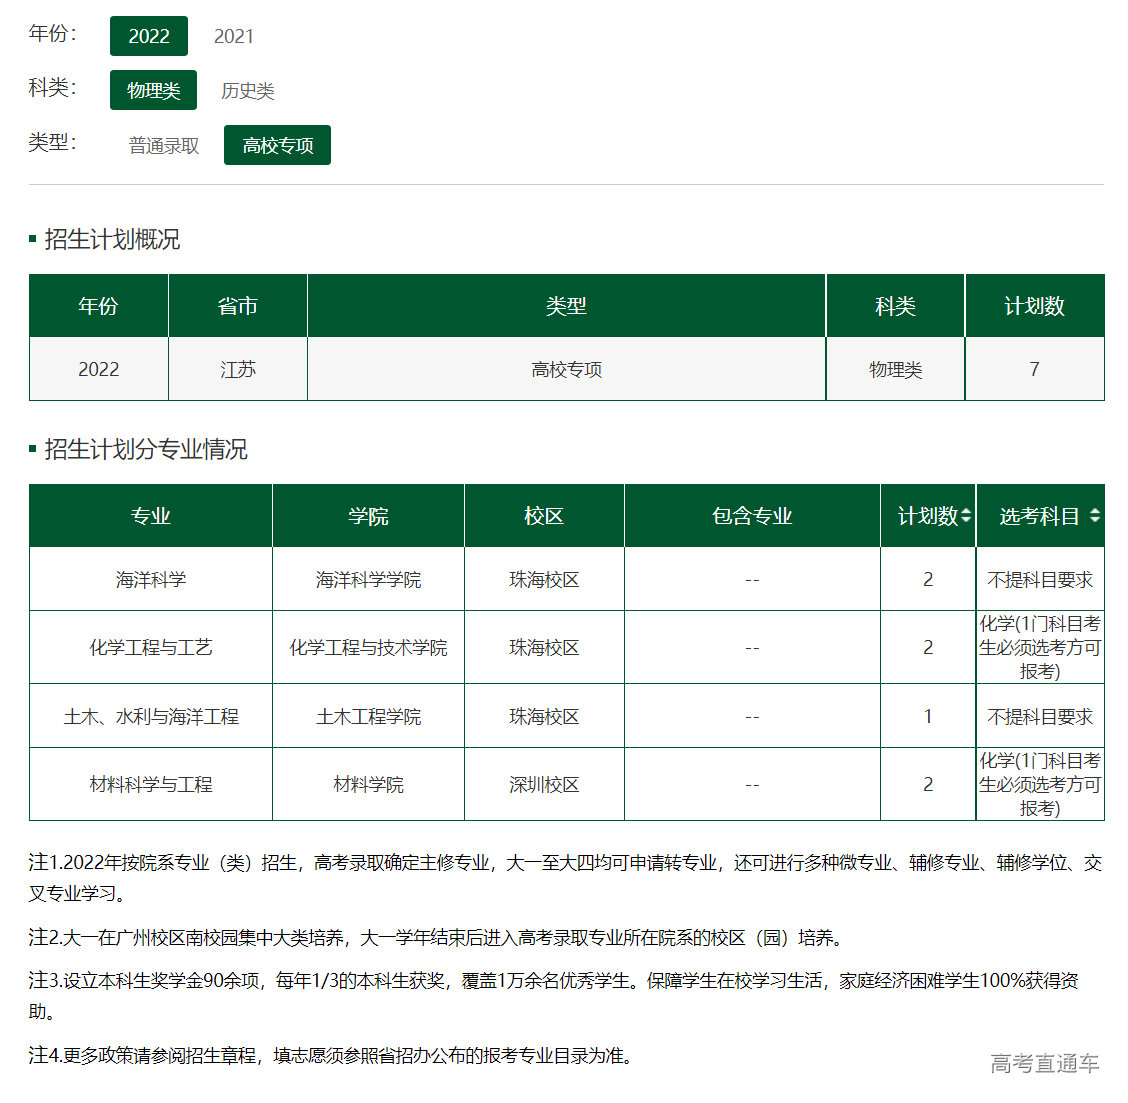Image resolution: width=1128 pixels, height=1103 pixels.
Task: Click the 招生计划分专业情况 section marker
Action: pyautogui.click(x=33, y=450)
